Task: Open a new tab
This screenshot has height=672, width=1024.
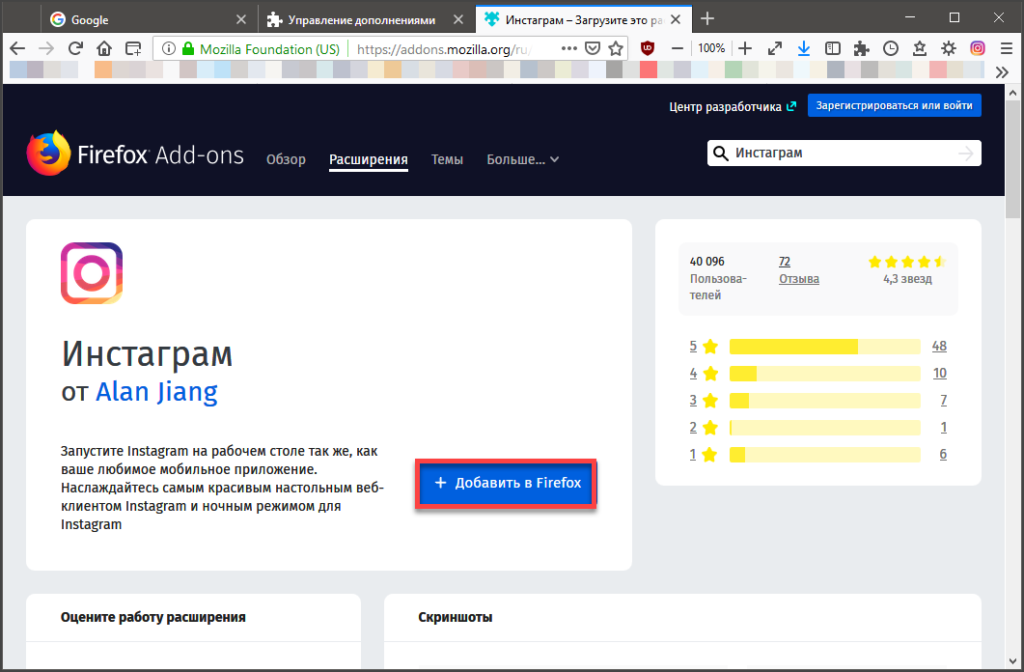Action: pyautogui.click(x=707, y=19)
